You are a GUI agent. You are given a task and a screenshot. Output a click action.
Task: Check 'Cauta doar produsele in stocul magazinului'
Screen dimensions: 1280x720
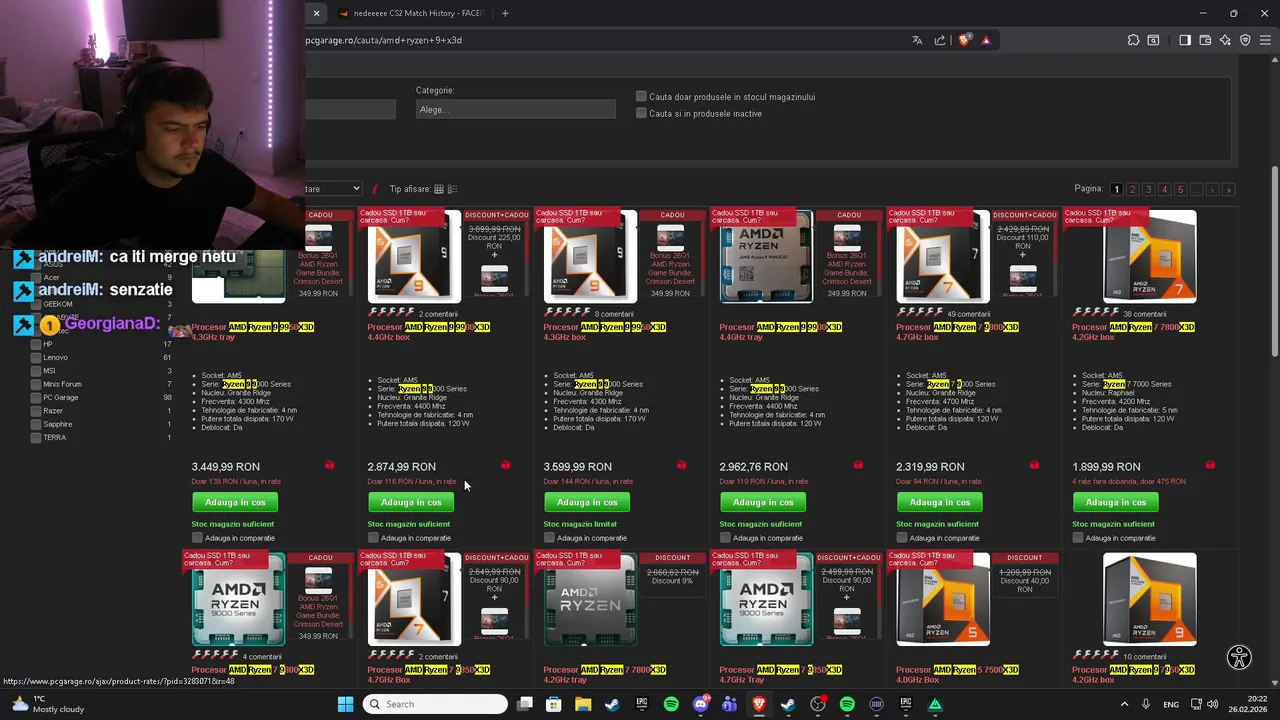[x=641, y=97]
